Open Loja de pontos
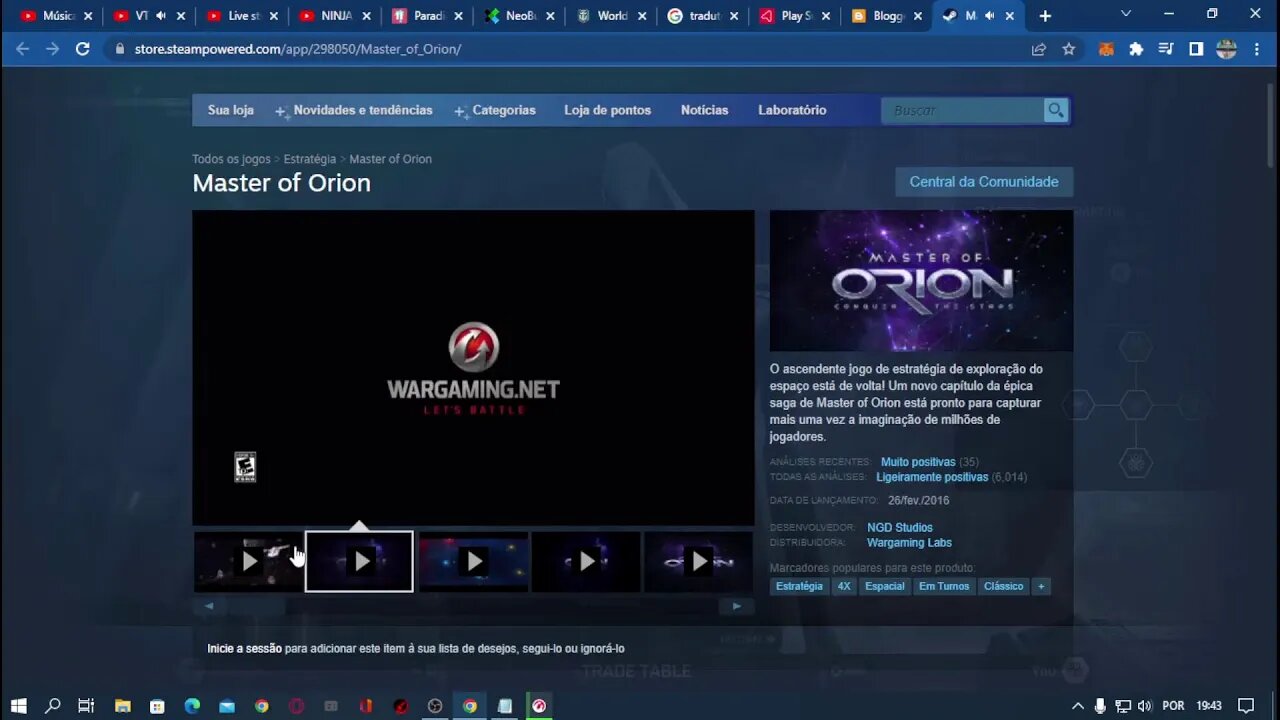Viewport: 1280px width, 720px height. click(607, 111)
